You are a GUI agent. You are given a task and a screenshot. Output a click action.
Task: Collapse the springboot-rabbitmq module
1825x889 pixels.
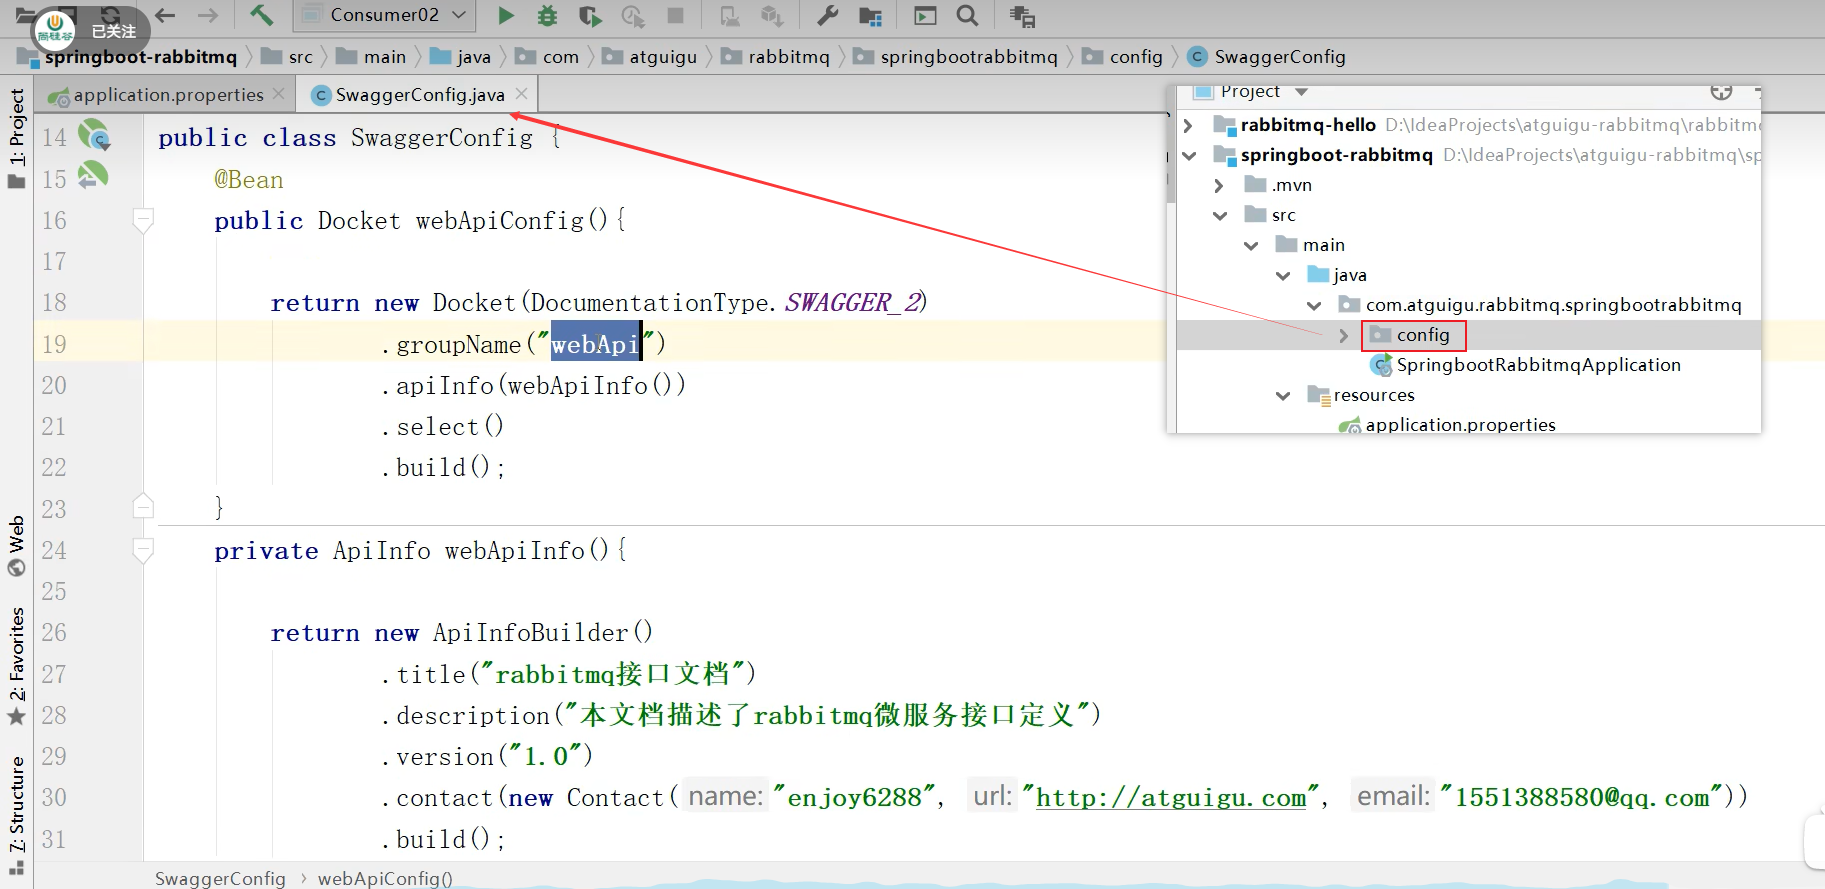(1189, 155)
